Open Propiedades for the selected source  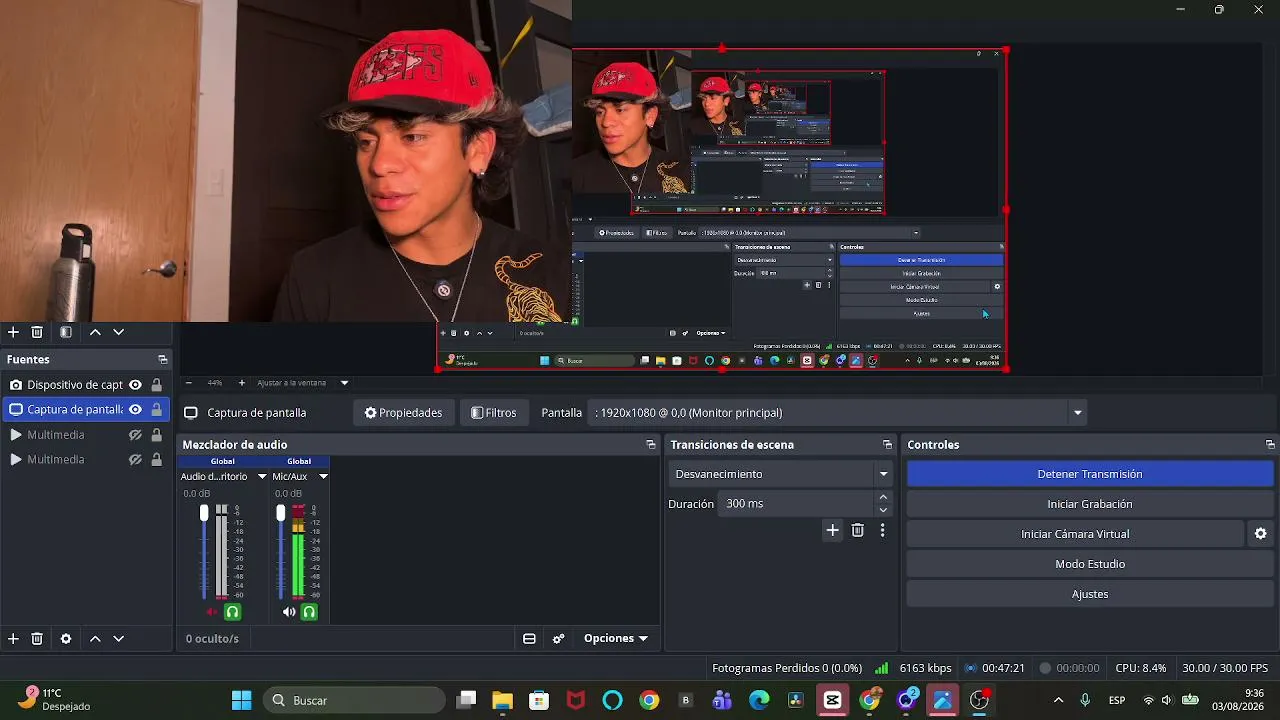coord(403,413)
